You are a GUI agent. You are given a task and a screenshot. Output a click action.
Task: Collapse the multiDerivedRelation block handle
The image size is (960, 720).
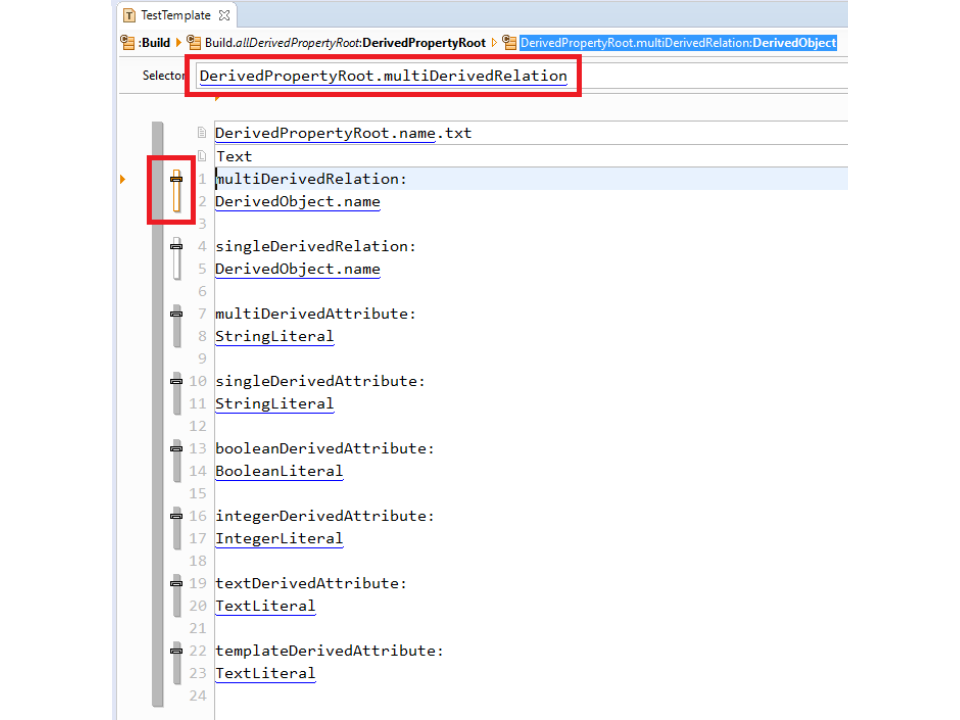(x=177, y=179)
